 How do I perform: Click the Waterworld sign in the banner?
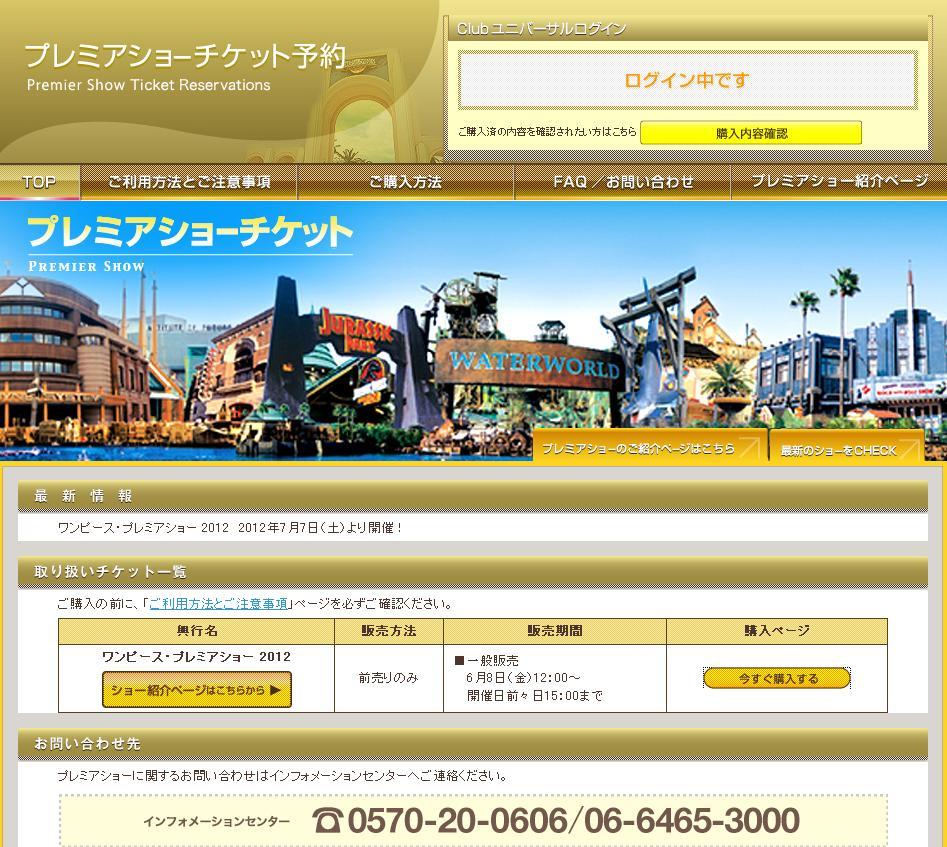[534, 364]
